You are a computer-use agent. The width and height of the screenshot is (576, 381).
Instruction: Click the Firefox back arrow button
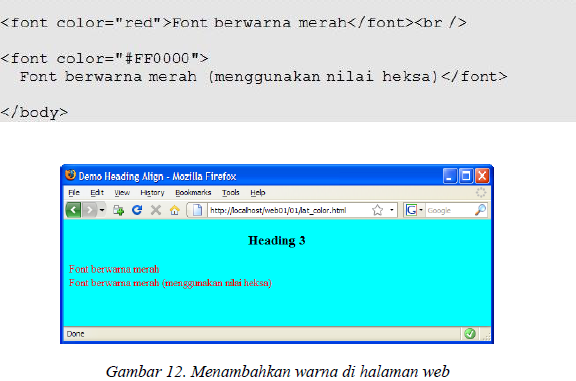click(x=73, y=210)
